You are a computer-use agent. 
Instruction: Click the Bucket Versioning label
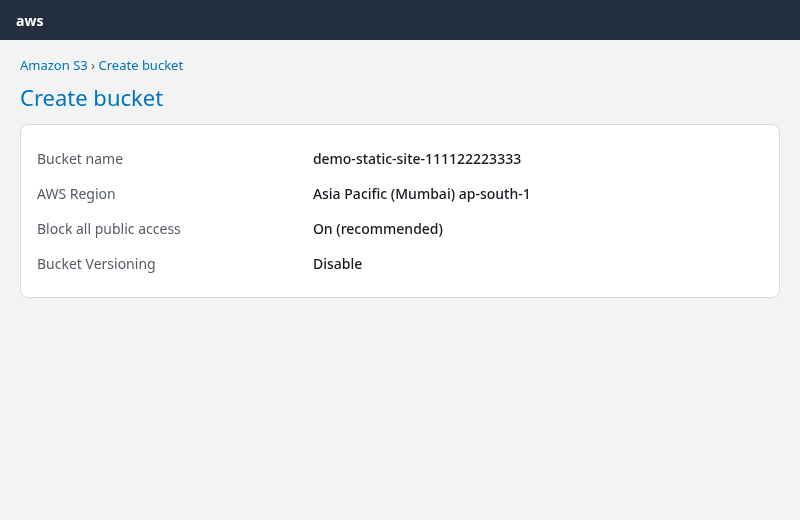click(96, 264)
